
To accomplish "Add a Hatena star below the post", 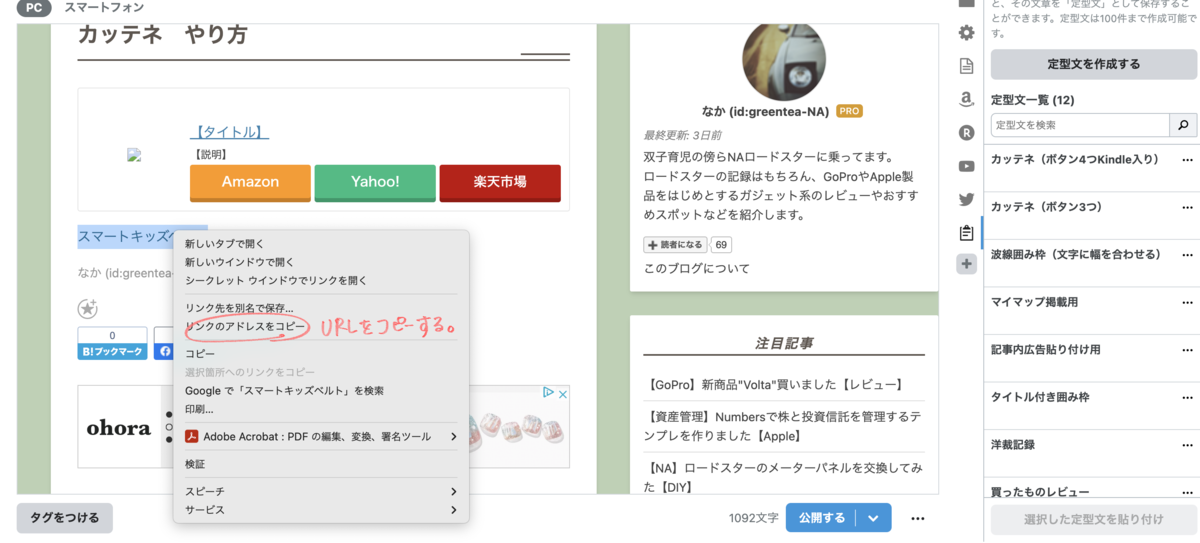I will click(88, 309).
